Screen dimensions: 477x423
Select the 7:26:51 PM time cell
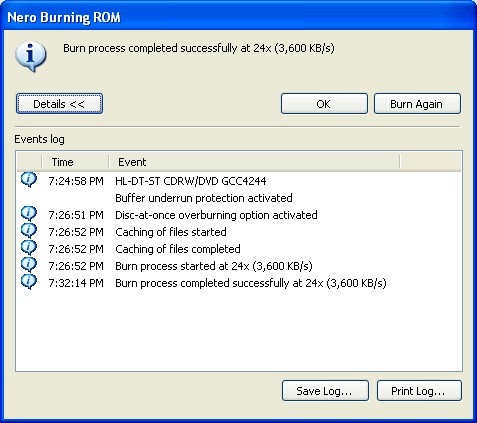pos(76,215)
